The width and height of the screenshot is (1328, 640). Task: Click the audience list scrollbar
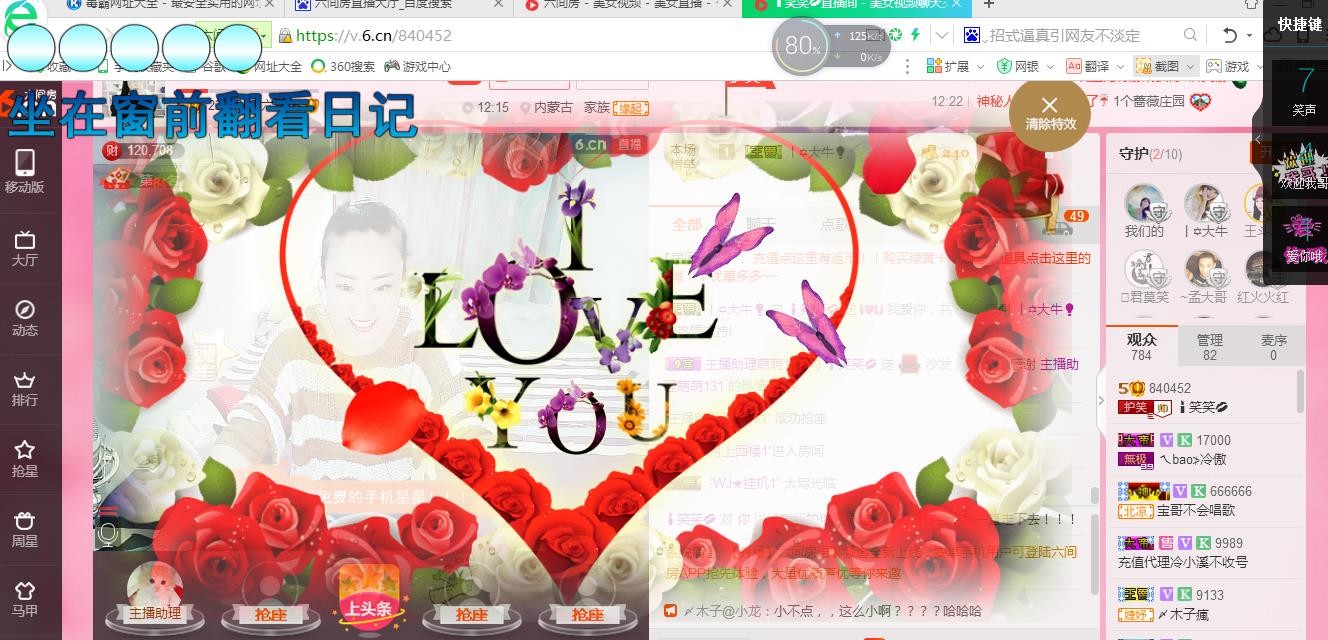(1301, 392)
